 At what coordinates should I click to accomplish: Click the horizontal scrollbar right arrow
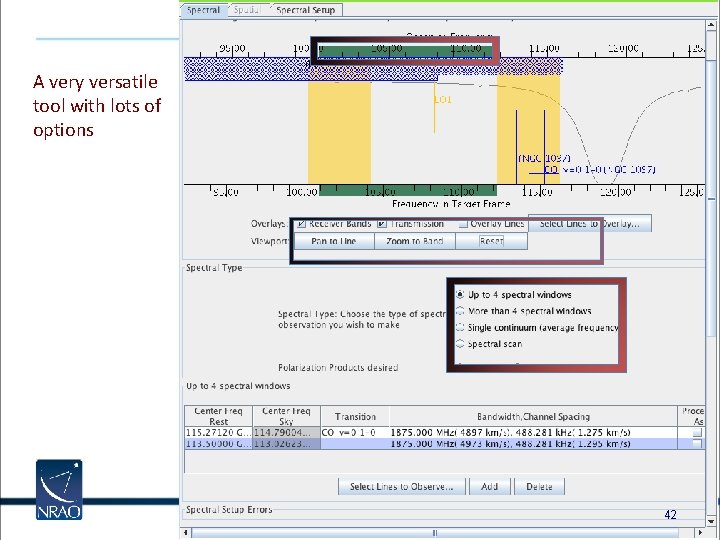700,533
